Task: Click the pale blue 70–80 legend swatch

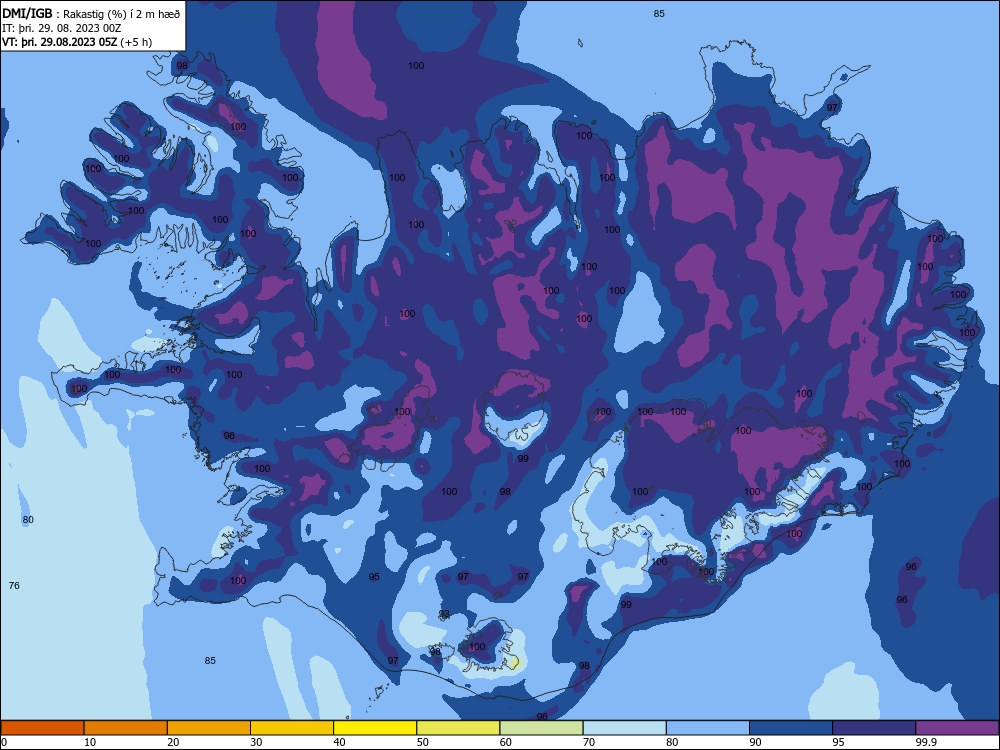Action: coord(624,728)
